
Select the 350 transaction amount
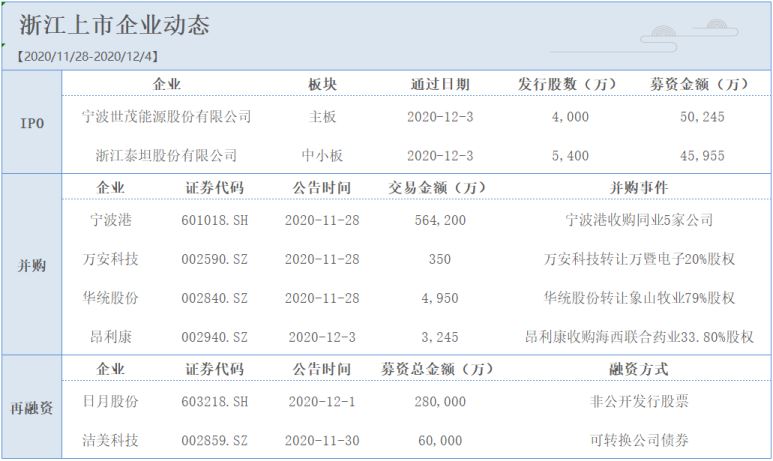[x=440, y=259]
